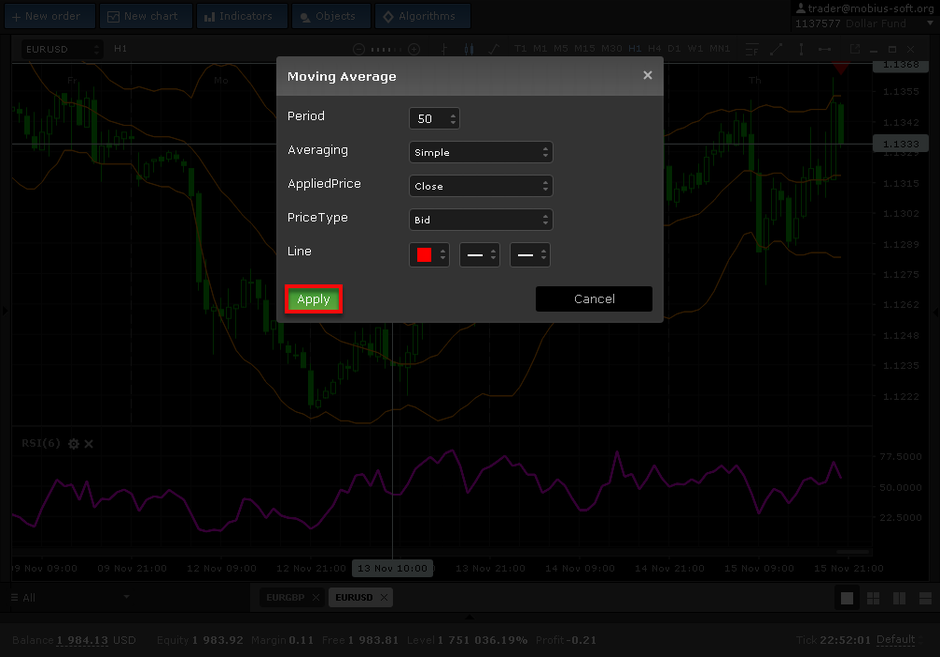Open the Algorithms menu
Image resolution: width=940 pixels, height=657 pixels.
pos(422,16)
